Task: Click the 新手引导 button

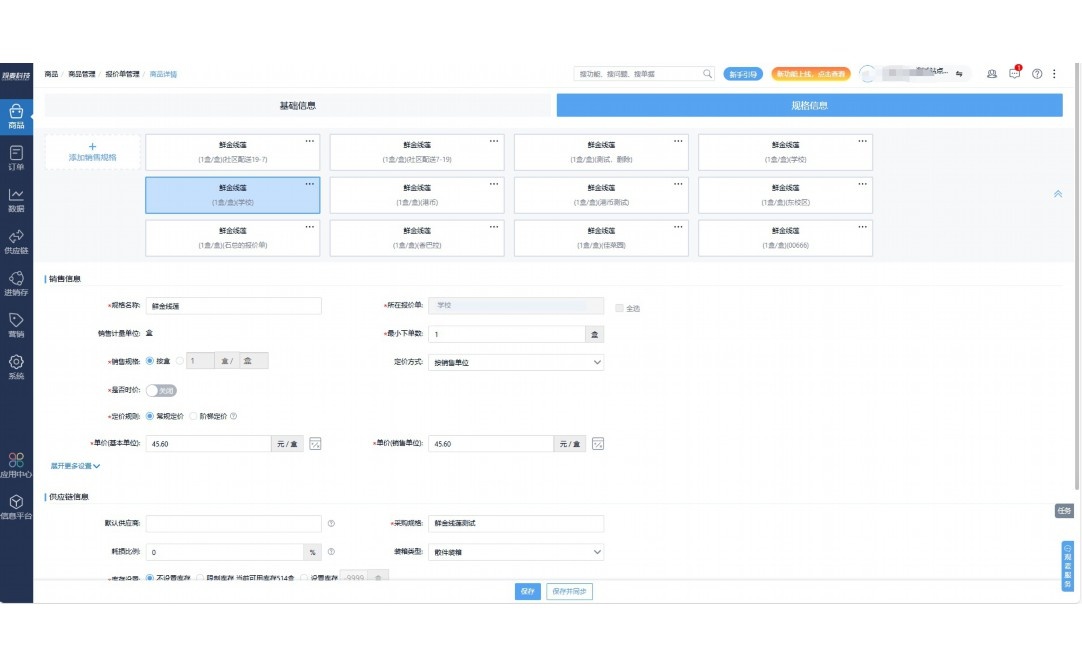Action: [743, 74]
